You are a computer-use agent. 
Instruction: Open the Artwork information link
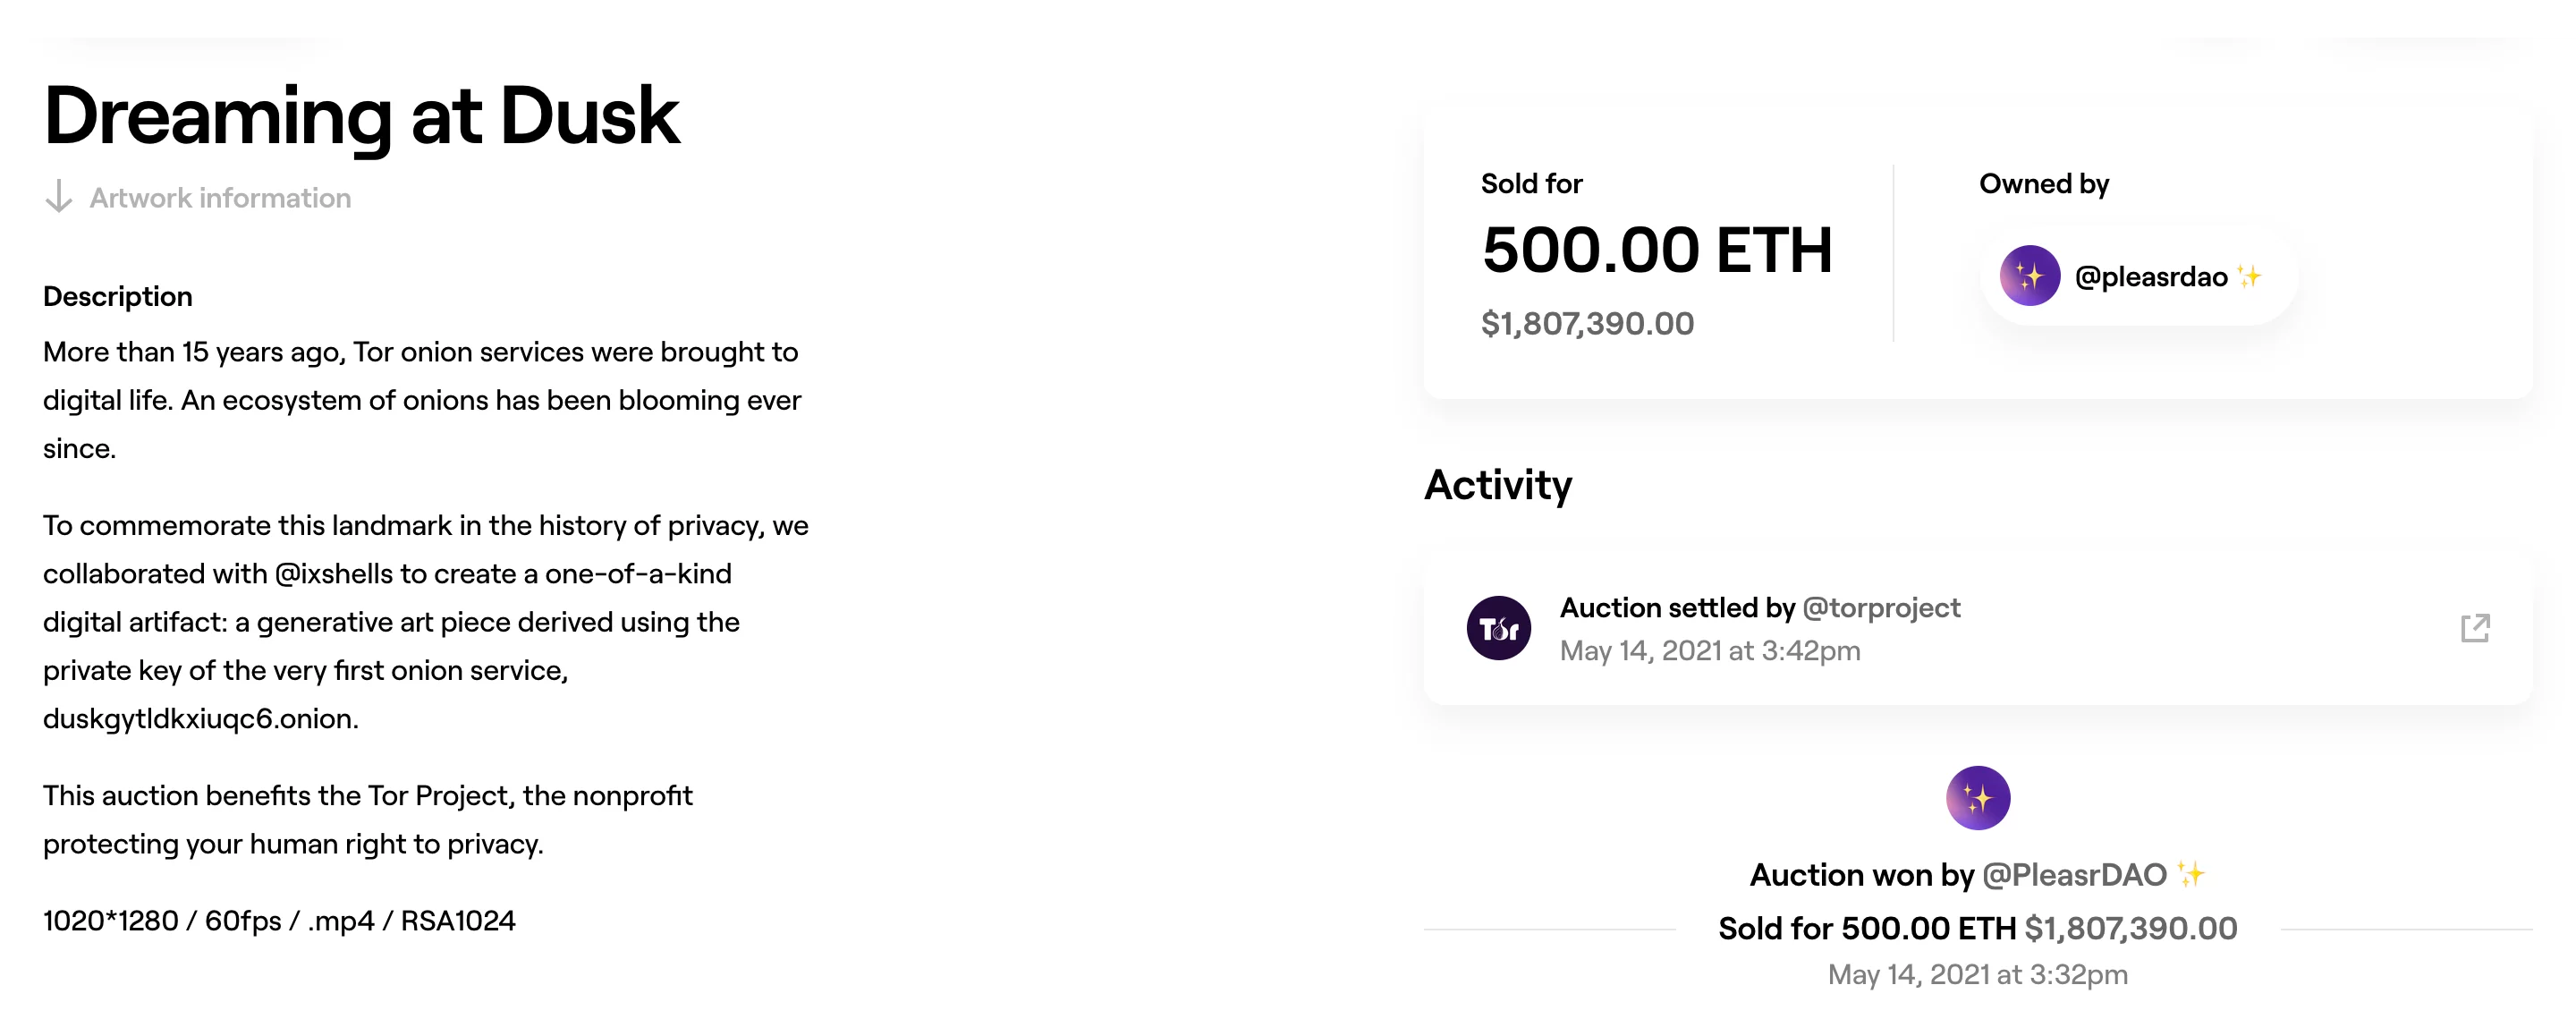coord(220,198)
